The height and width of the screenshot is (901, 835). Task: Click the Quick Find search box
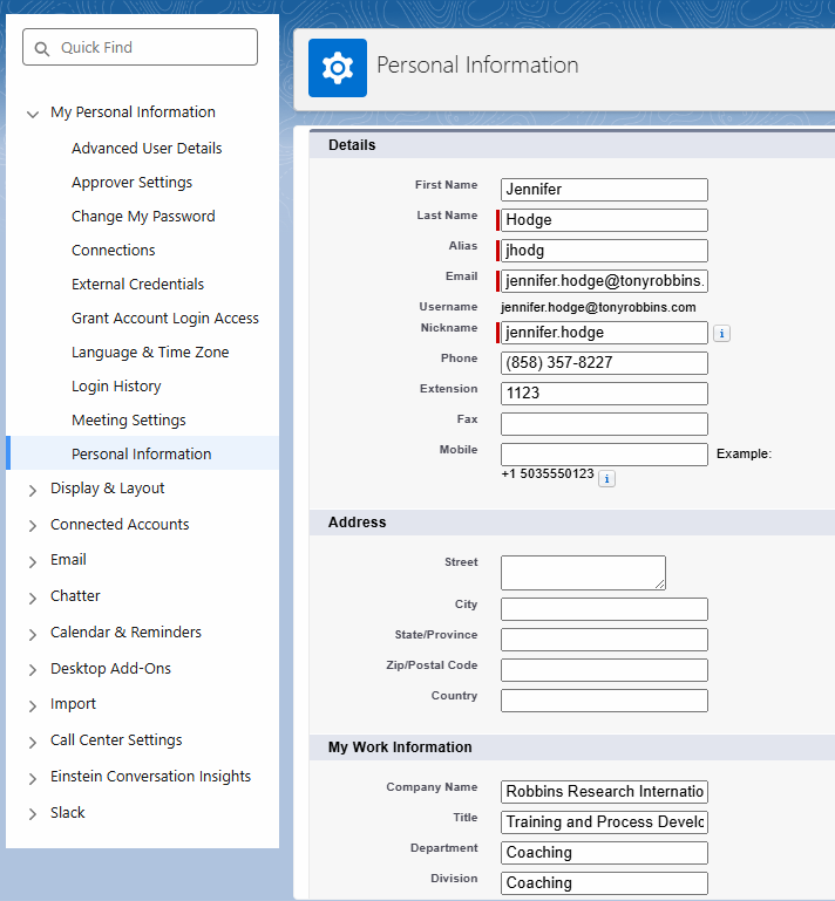[140, 47]
